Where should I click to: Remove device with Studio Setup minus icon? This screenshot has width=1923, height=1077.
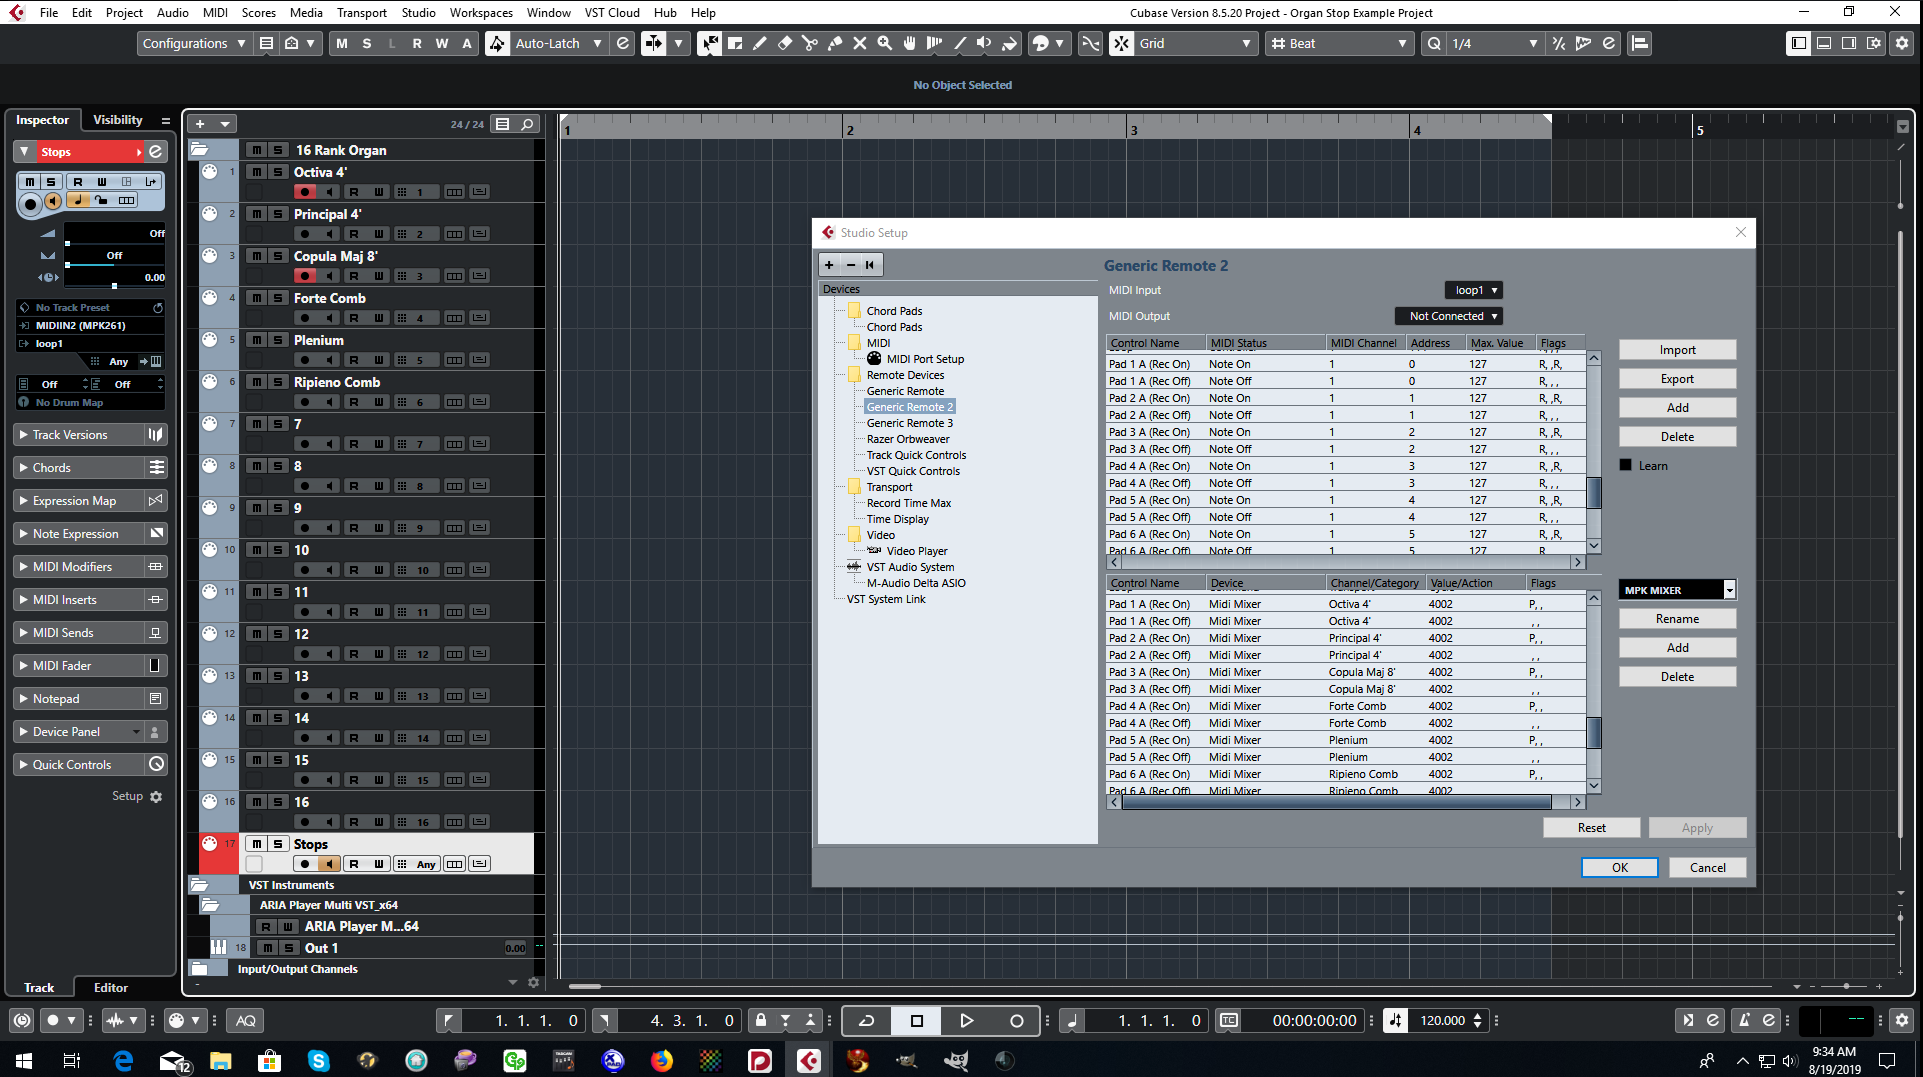click(851, 265)
